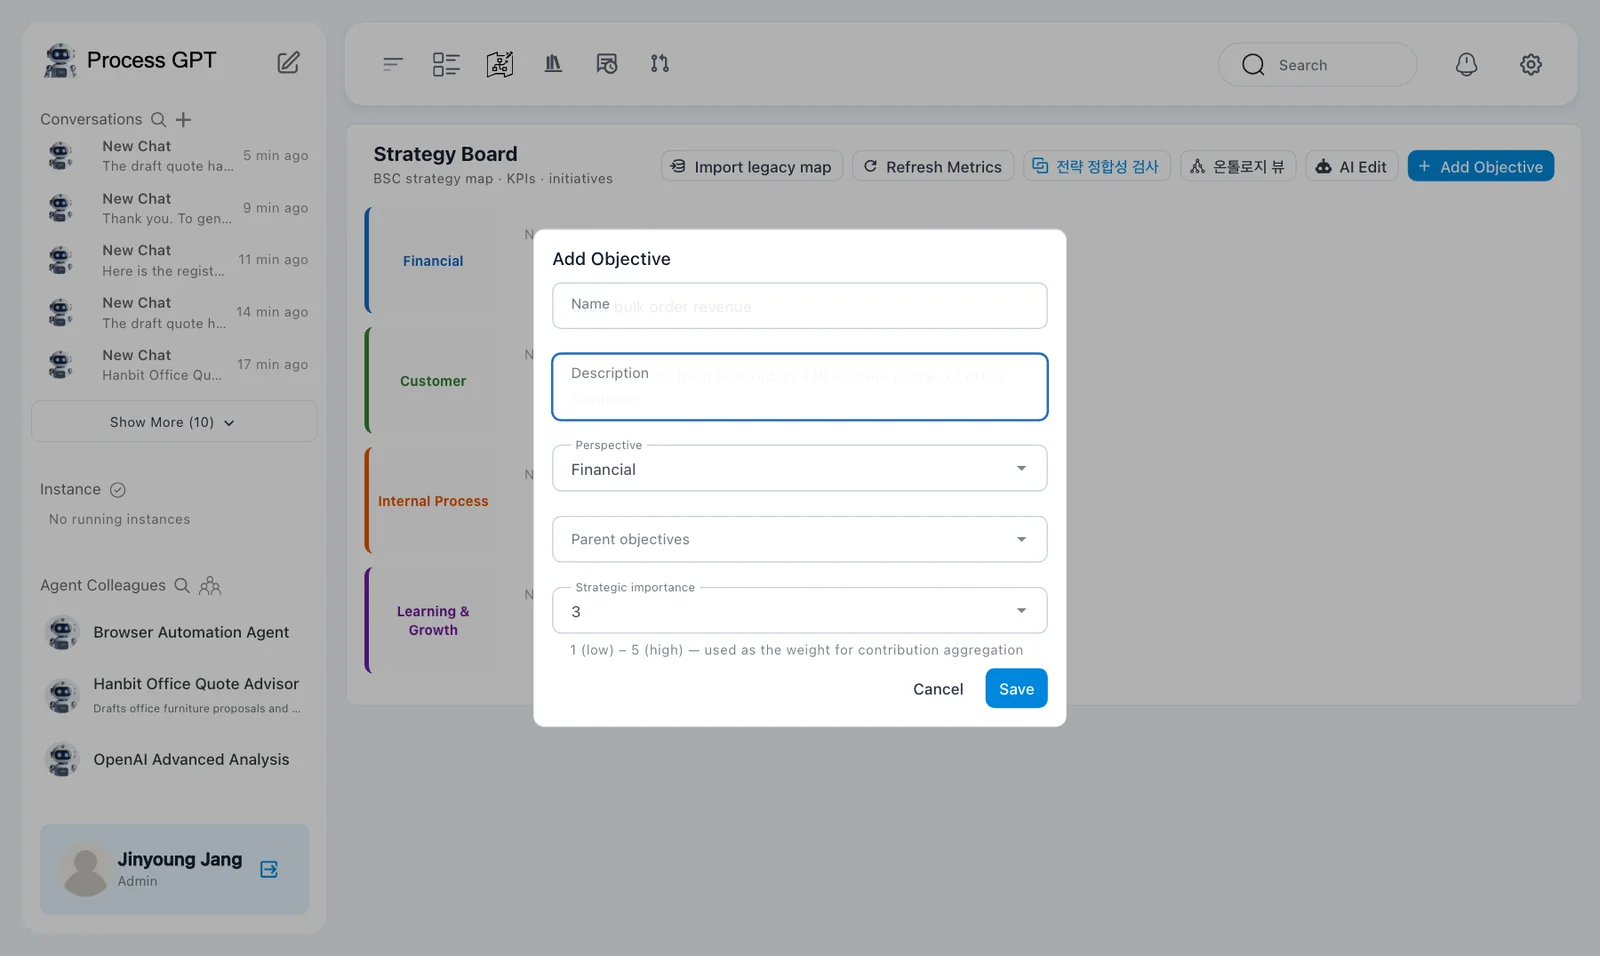Cancel the Add Objective dialog
Screen dimensions: 1600x956
(938, 689)
